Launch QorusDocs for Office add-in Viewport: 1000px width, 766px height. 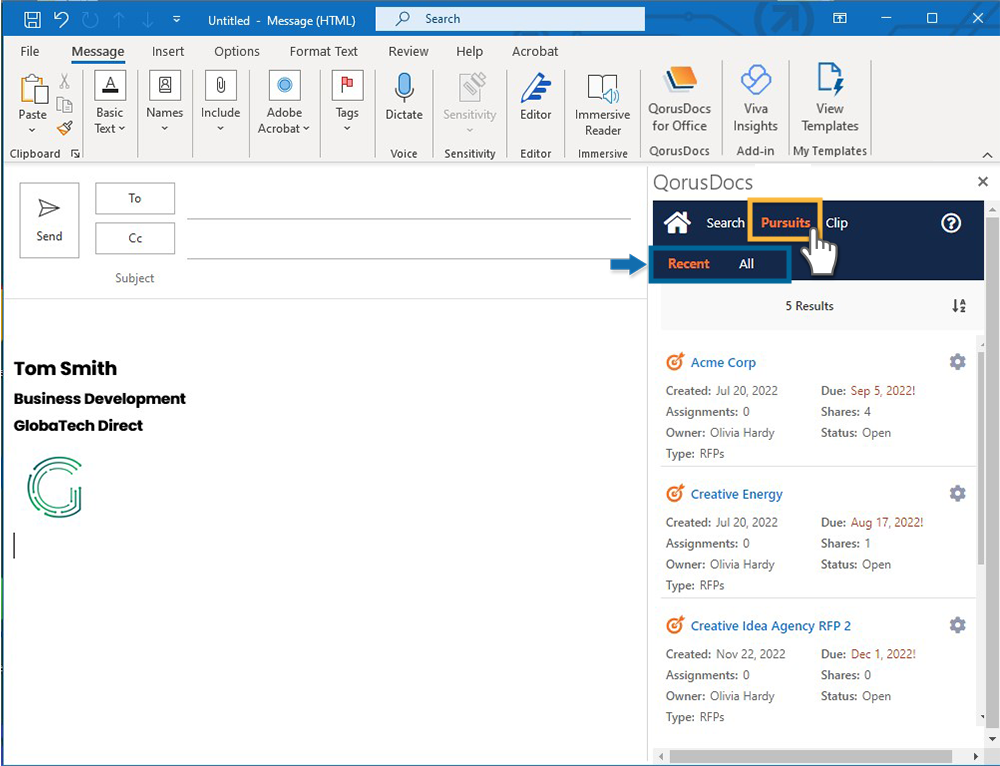[x=680, y=99]
